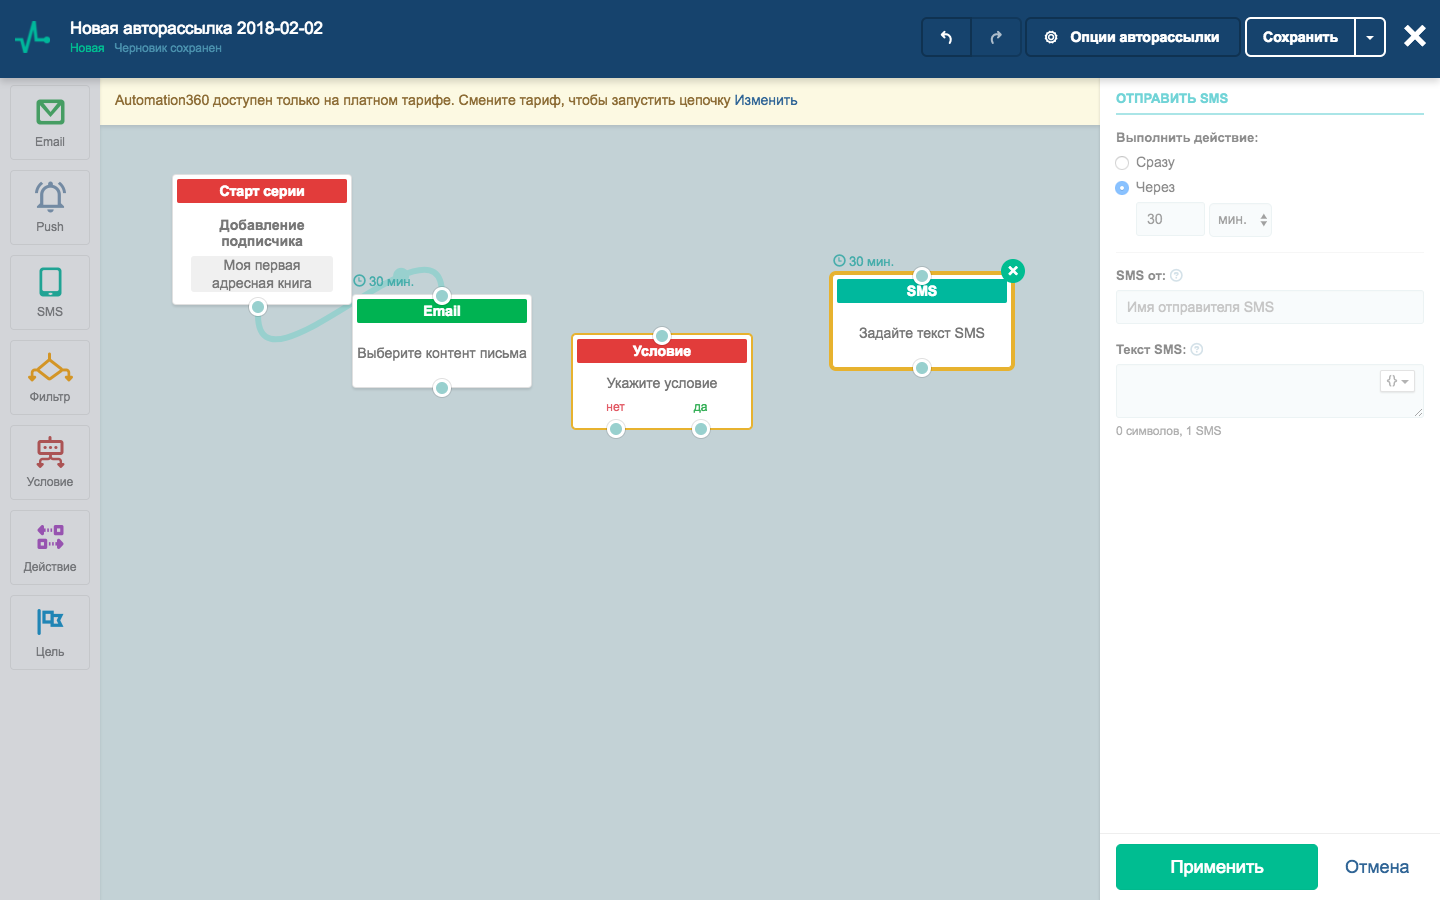The width and height of the screenshot is (1440, 900).
Task: Click output connector of Старт серии block
Action: [x=258, y=307]
